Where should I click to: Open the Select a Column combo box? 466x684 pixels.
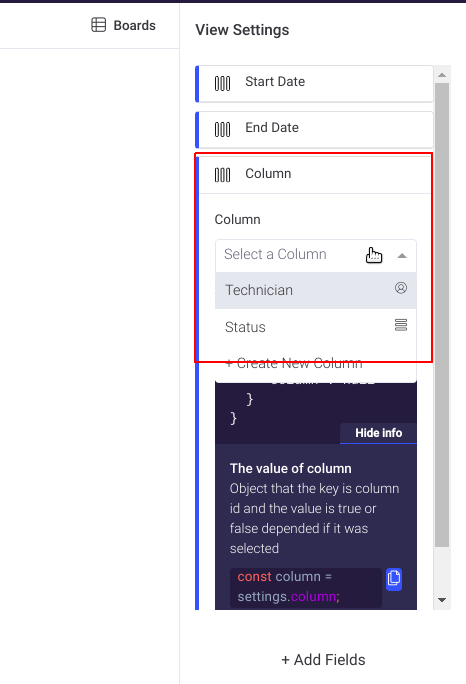pyautogui.click(x=315, y=255)
